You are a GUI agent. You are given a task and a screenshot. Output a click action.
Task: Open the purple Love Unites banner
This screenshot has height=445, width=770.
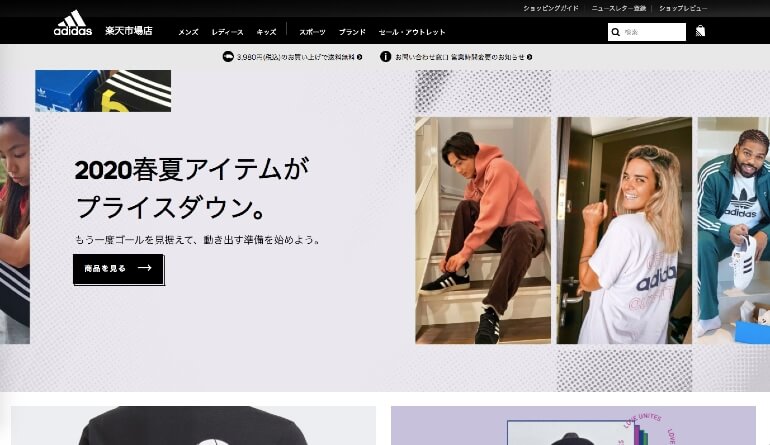pos(573,425)
